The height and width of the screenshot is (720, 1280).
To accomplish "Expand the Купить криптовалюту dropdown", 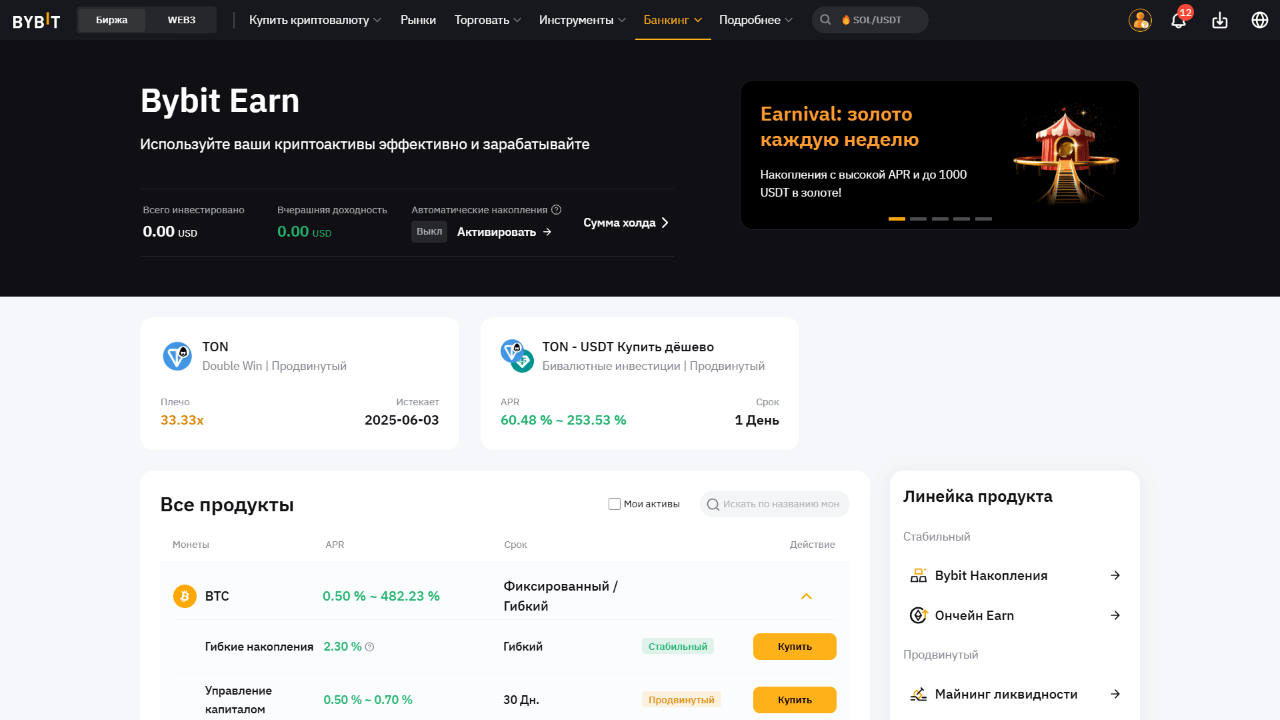I will point(315,20).
